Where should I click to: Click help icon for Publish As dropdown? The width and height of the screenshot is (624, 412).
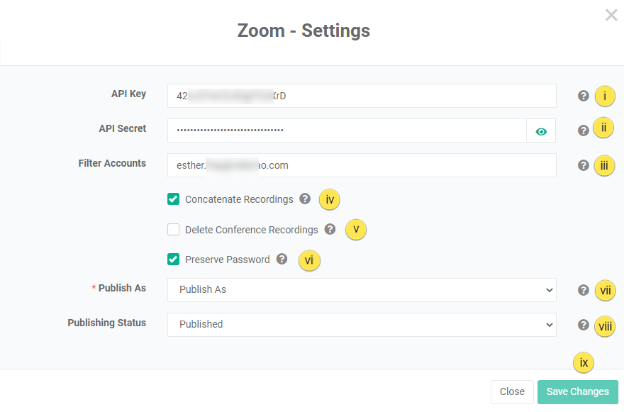583,290
